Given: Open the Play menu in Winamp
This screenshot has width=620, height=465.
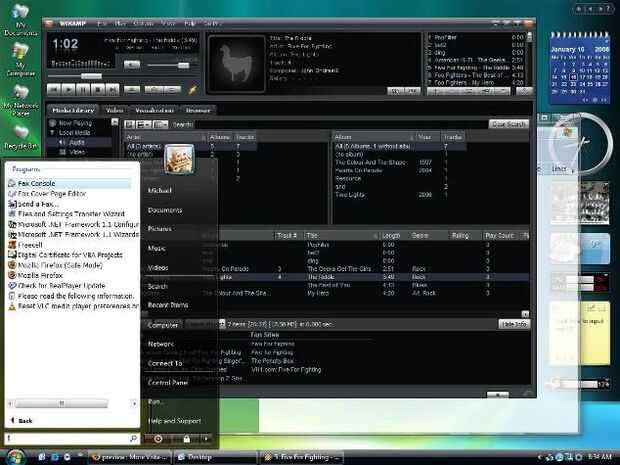Looking at the screenshot, I should tap(120, 24).
